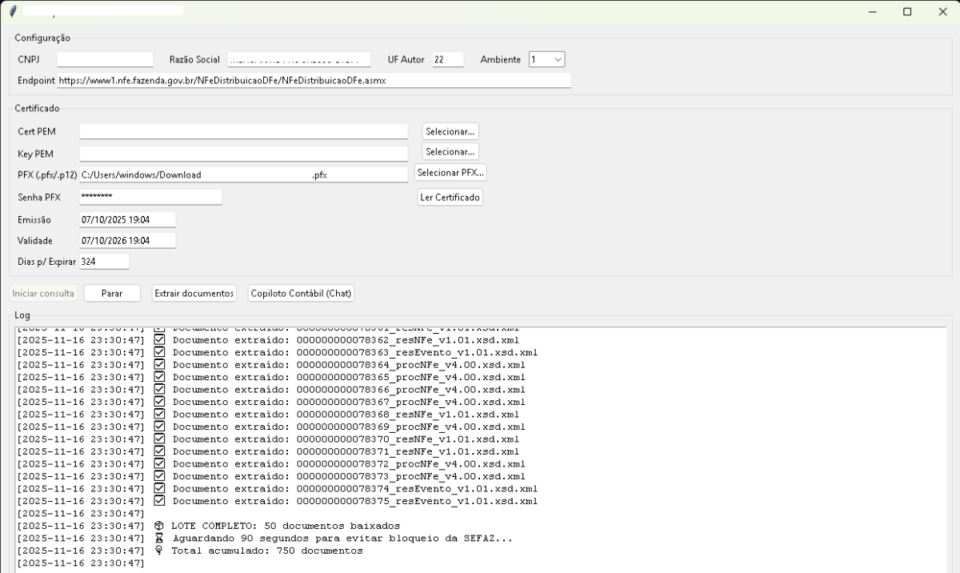This screenshot has height=573, width=960.
Task: Click the Key PEM path field
Action: [x=244, y=154]
